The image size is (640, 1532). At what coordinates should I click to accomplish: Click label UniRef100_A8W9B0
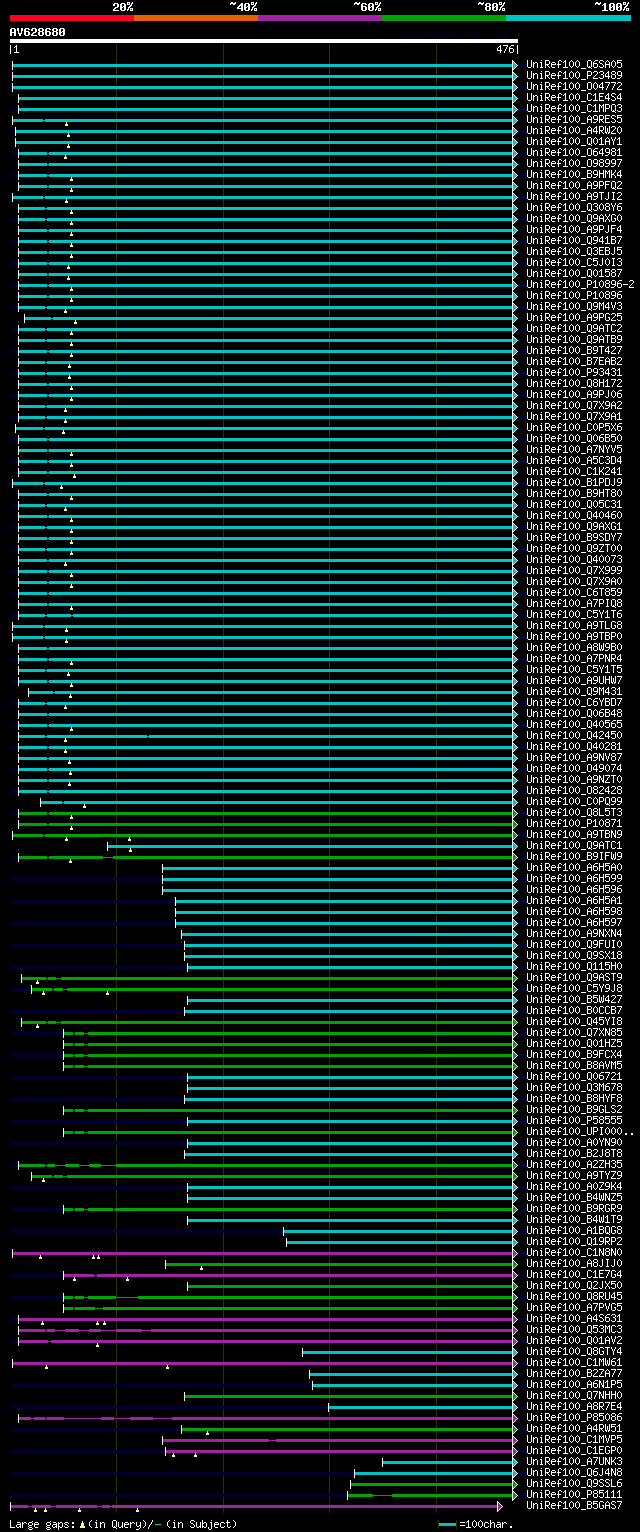(x=574, y=647)
